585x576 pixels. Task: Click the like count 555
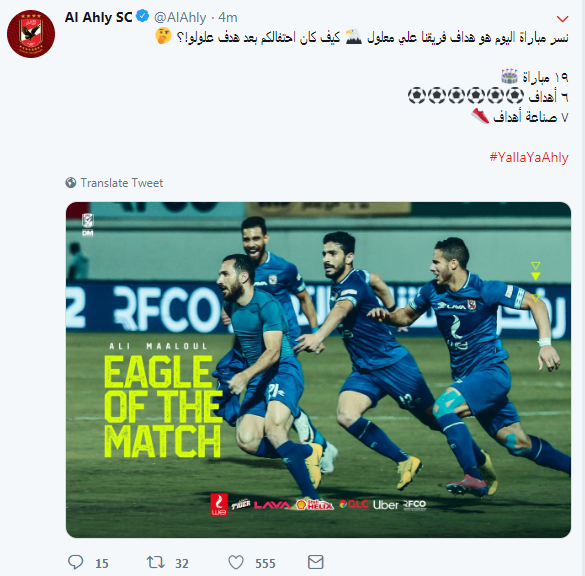265,563
